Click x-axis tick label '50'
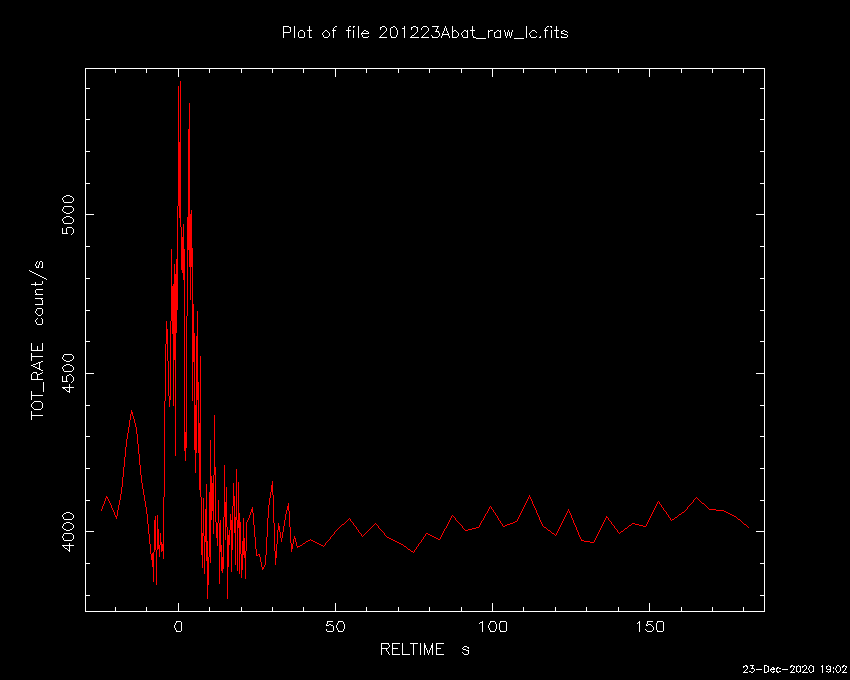850x680 pixels. coord(335,627)
